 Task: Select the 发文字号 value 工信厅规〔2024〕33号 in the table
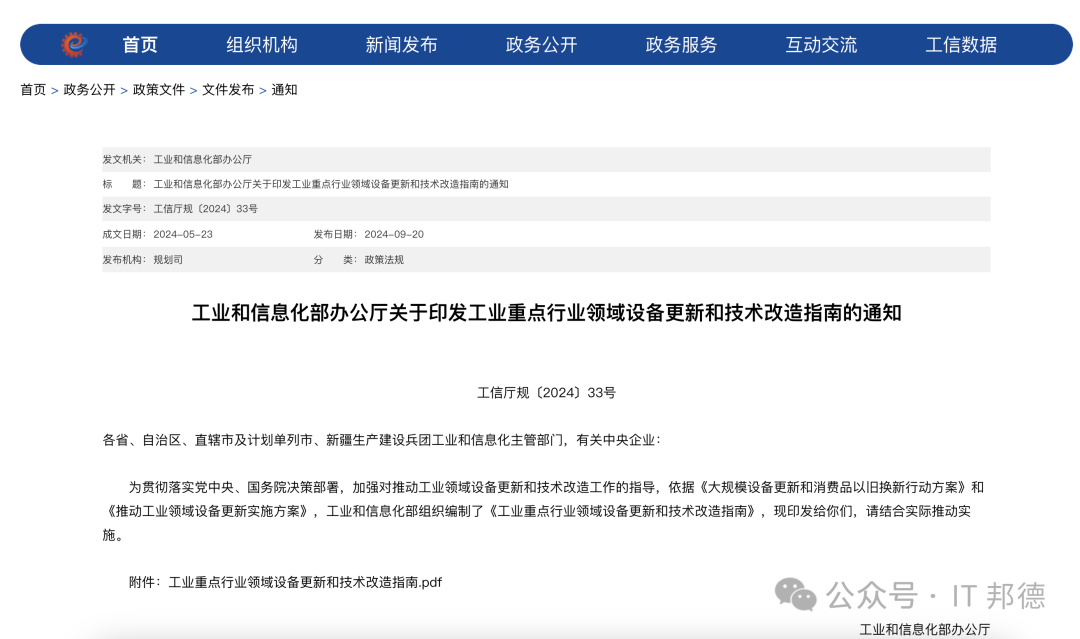(205, 209)
